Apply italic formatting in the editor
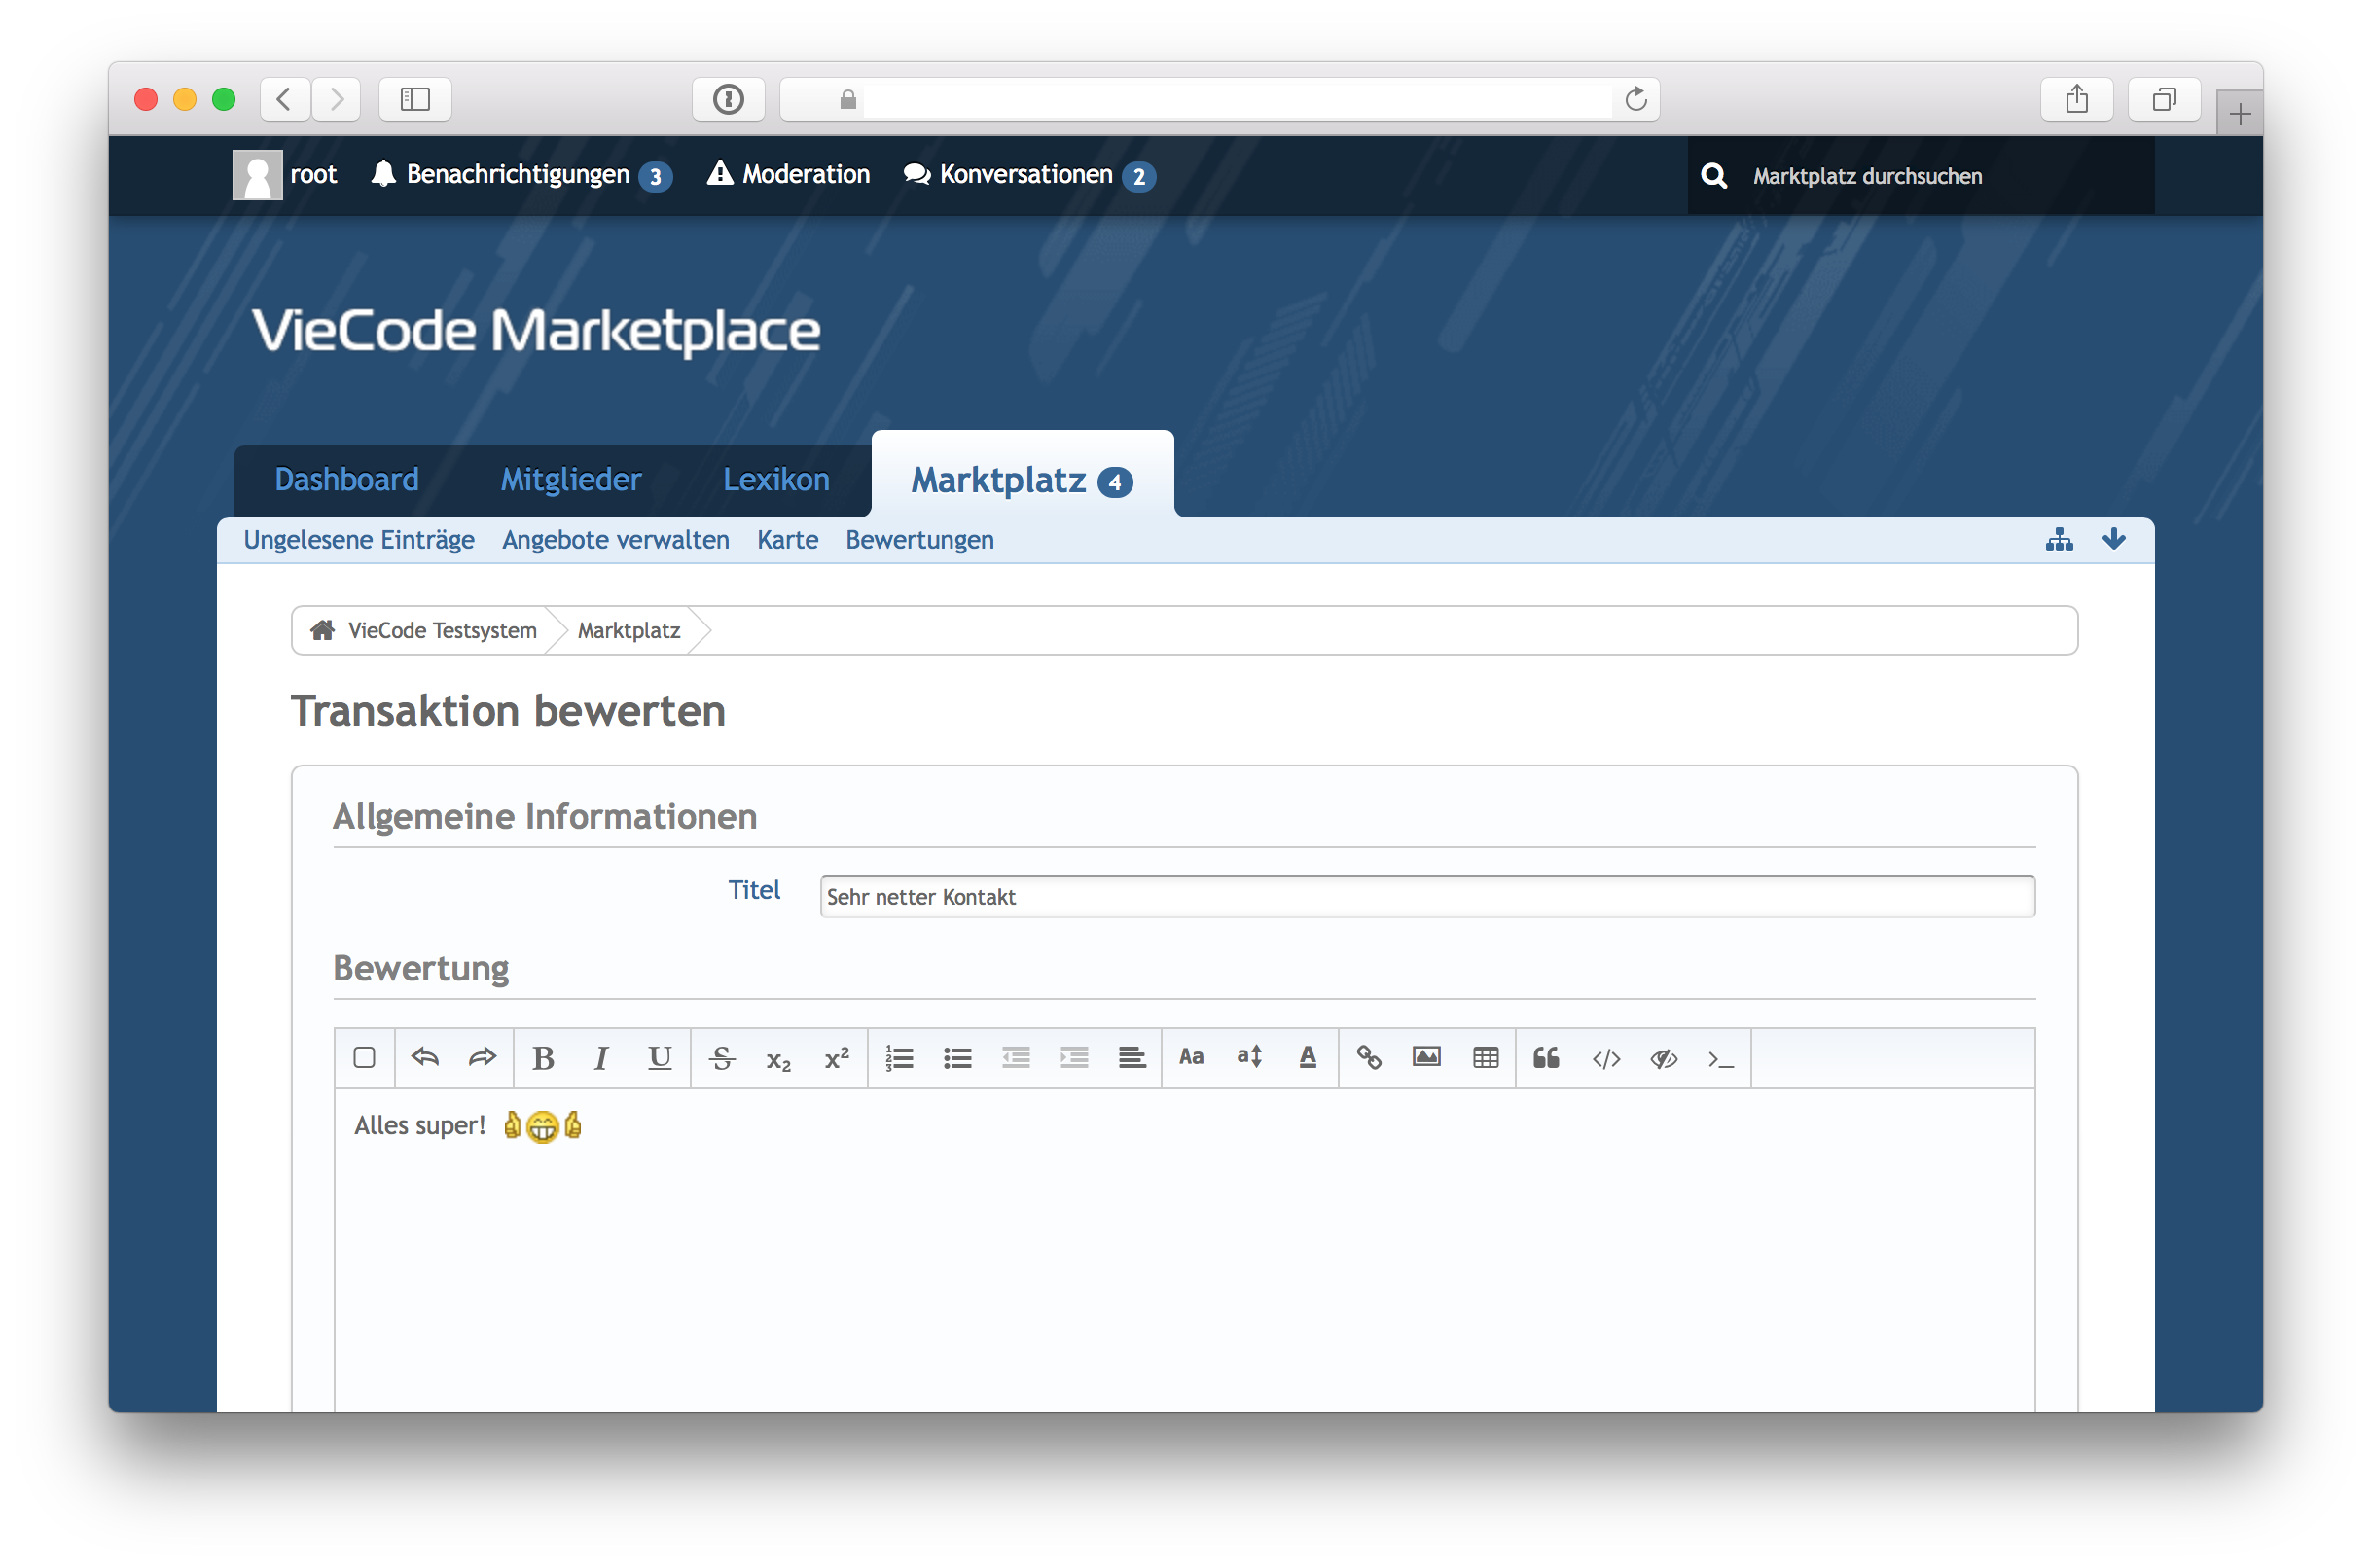 click(601, 1058)
